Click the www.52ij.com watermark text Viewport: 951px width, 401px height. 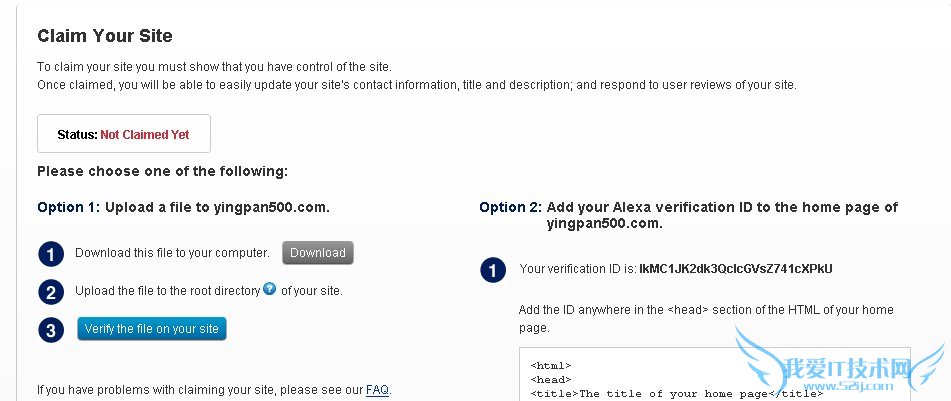(x=875, y=384)
